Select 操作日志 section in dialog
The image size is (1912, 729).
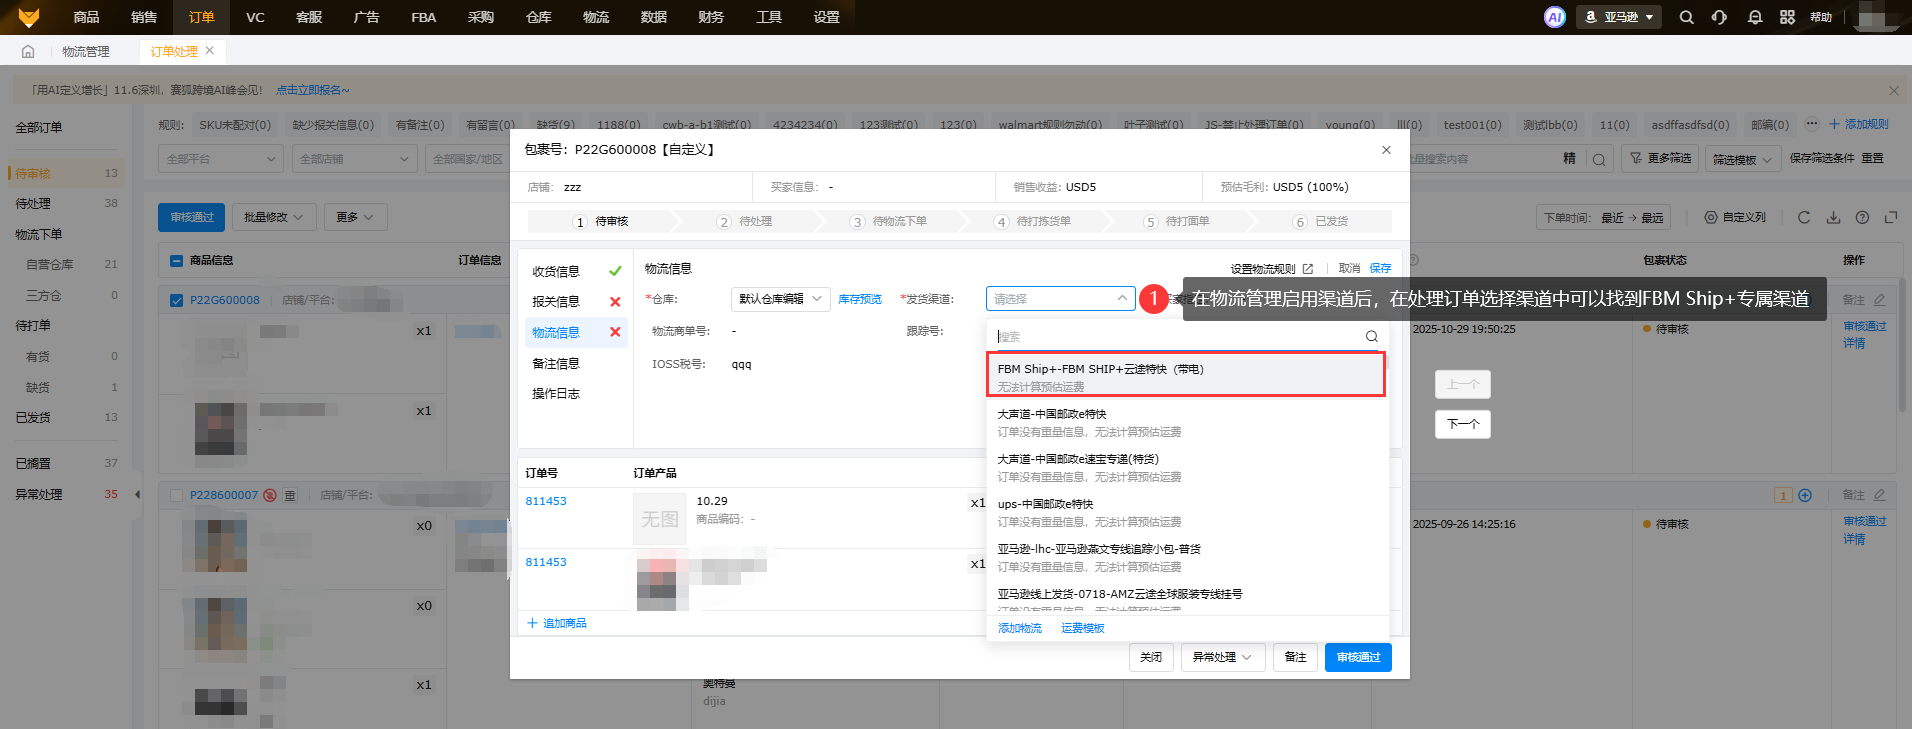[556, 394]
